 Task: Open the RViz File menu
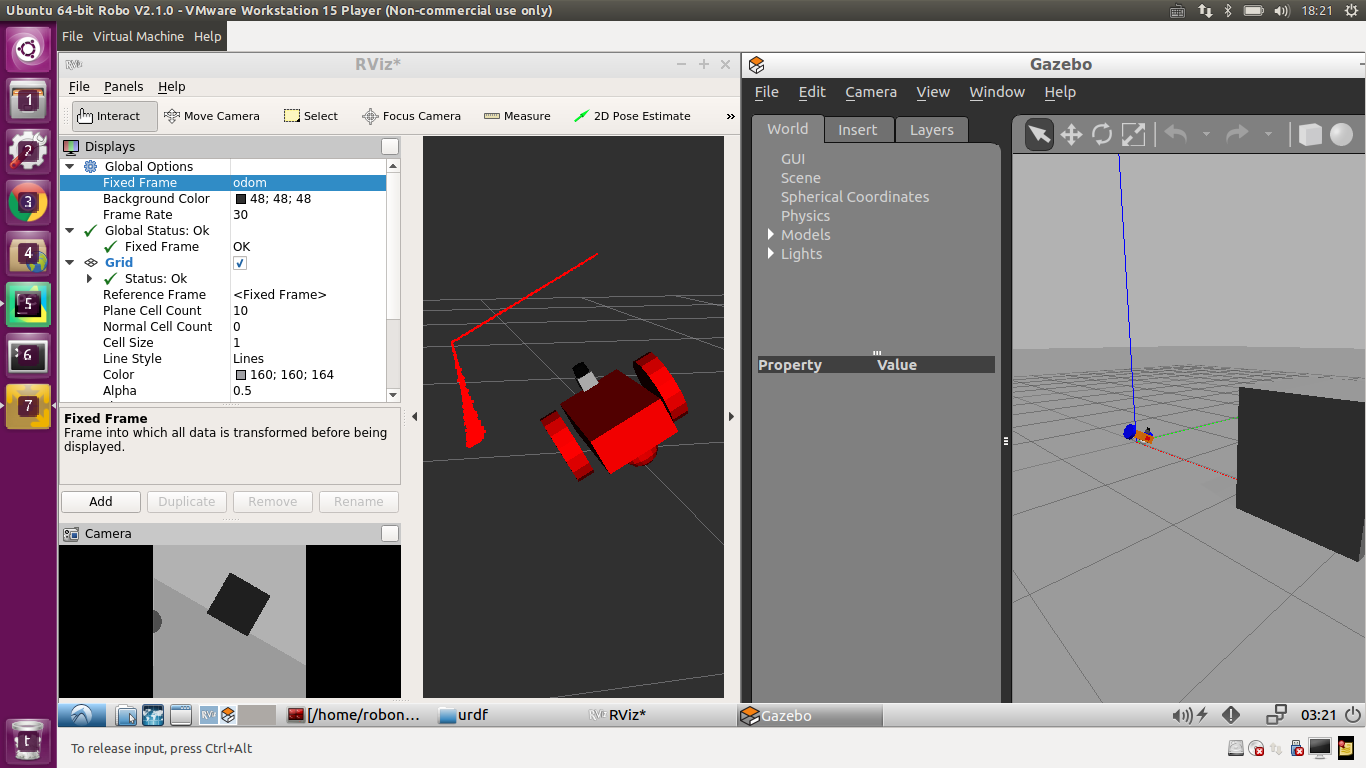click(x=79, y=87)
